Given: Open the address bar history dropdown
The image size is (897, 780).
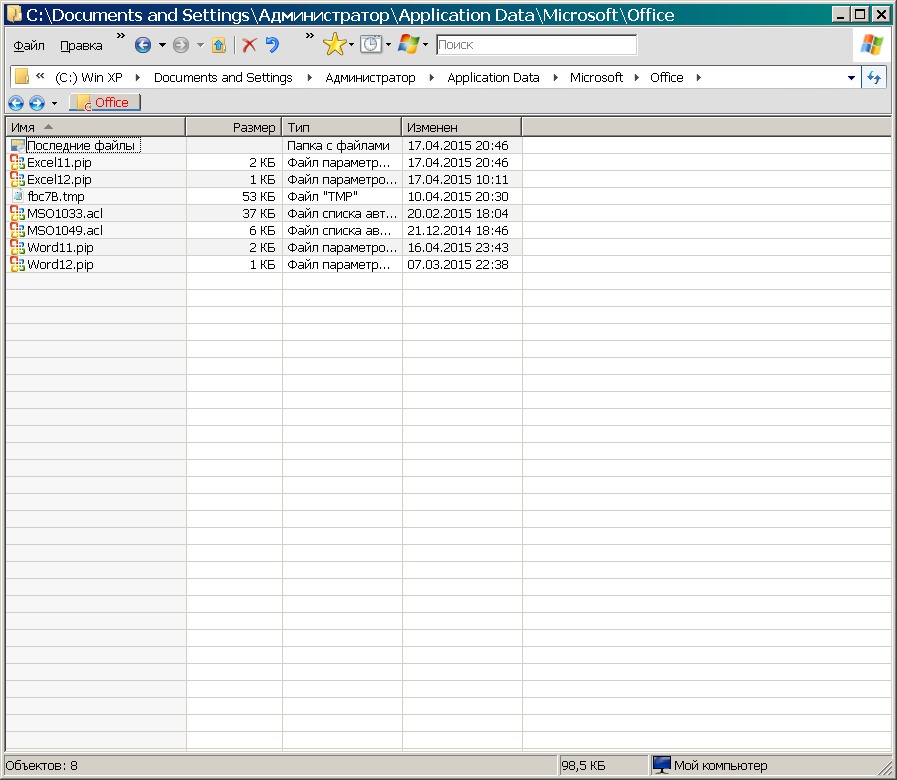Looking at the screenshot, I should point(851,78).
